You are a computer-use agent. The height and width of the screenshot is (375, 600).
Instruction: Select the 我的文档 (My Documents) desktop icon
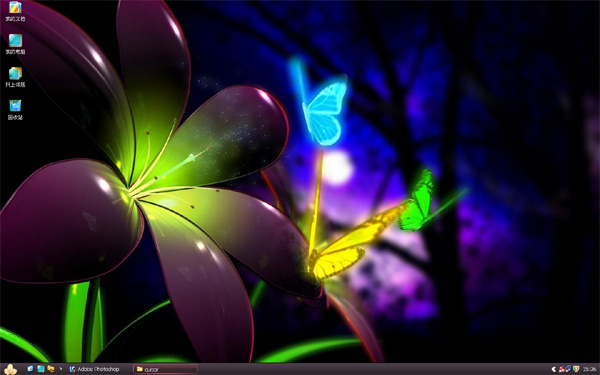pyautogui.click(x=15, y=11)
